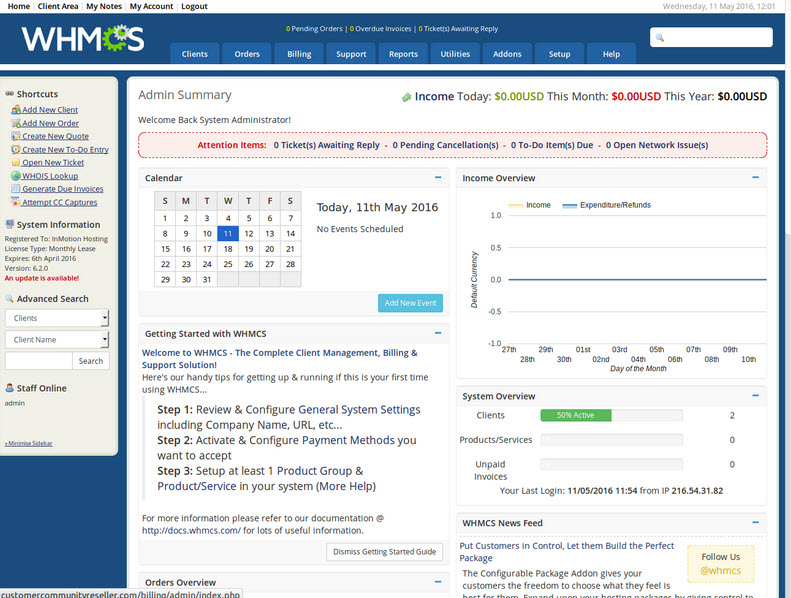Click the Create New To-Do Entry icon
Screen dimensions: 791x598
click(16, 149)
